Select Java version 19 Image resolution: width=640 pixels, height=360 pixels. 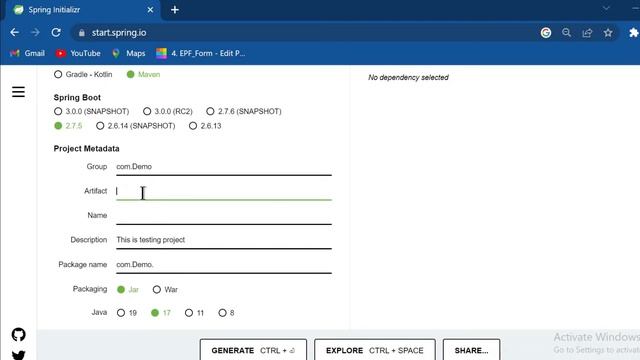pos(127,313)
